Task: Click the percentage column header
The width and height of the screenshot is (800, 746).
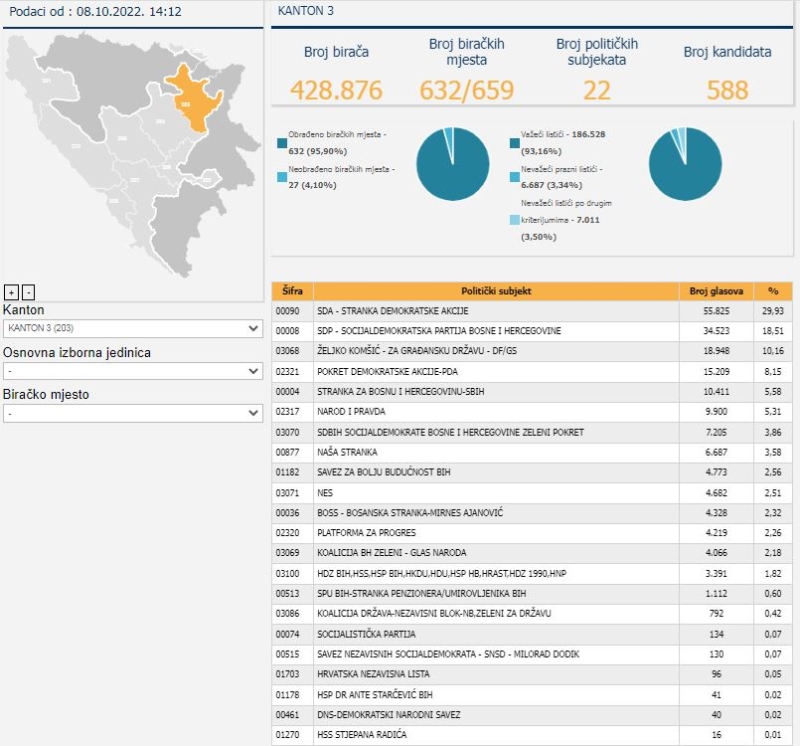Action: click(x=772, y=291)
